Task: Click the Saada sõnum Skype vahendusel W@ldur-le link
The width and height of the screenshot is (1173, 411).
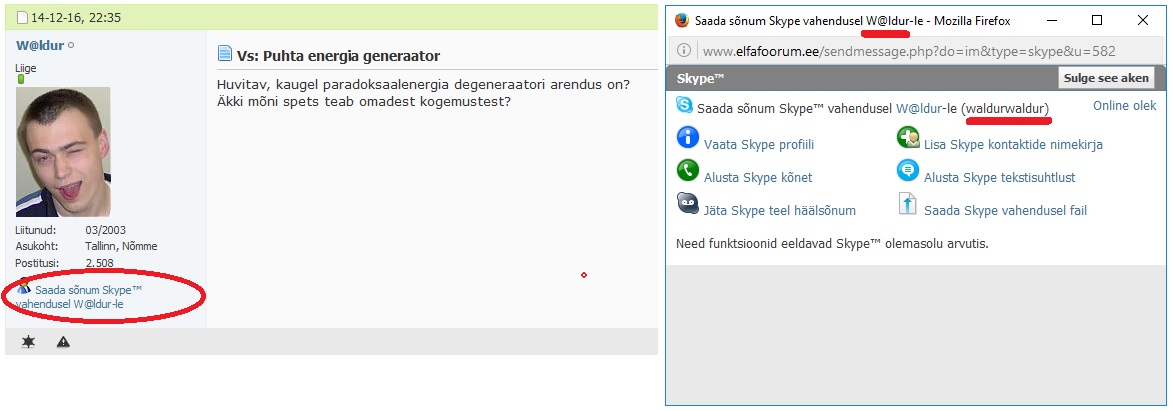Action: coord(79,296)
